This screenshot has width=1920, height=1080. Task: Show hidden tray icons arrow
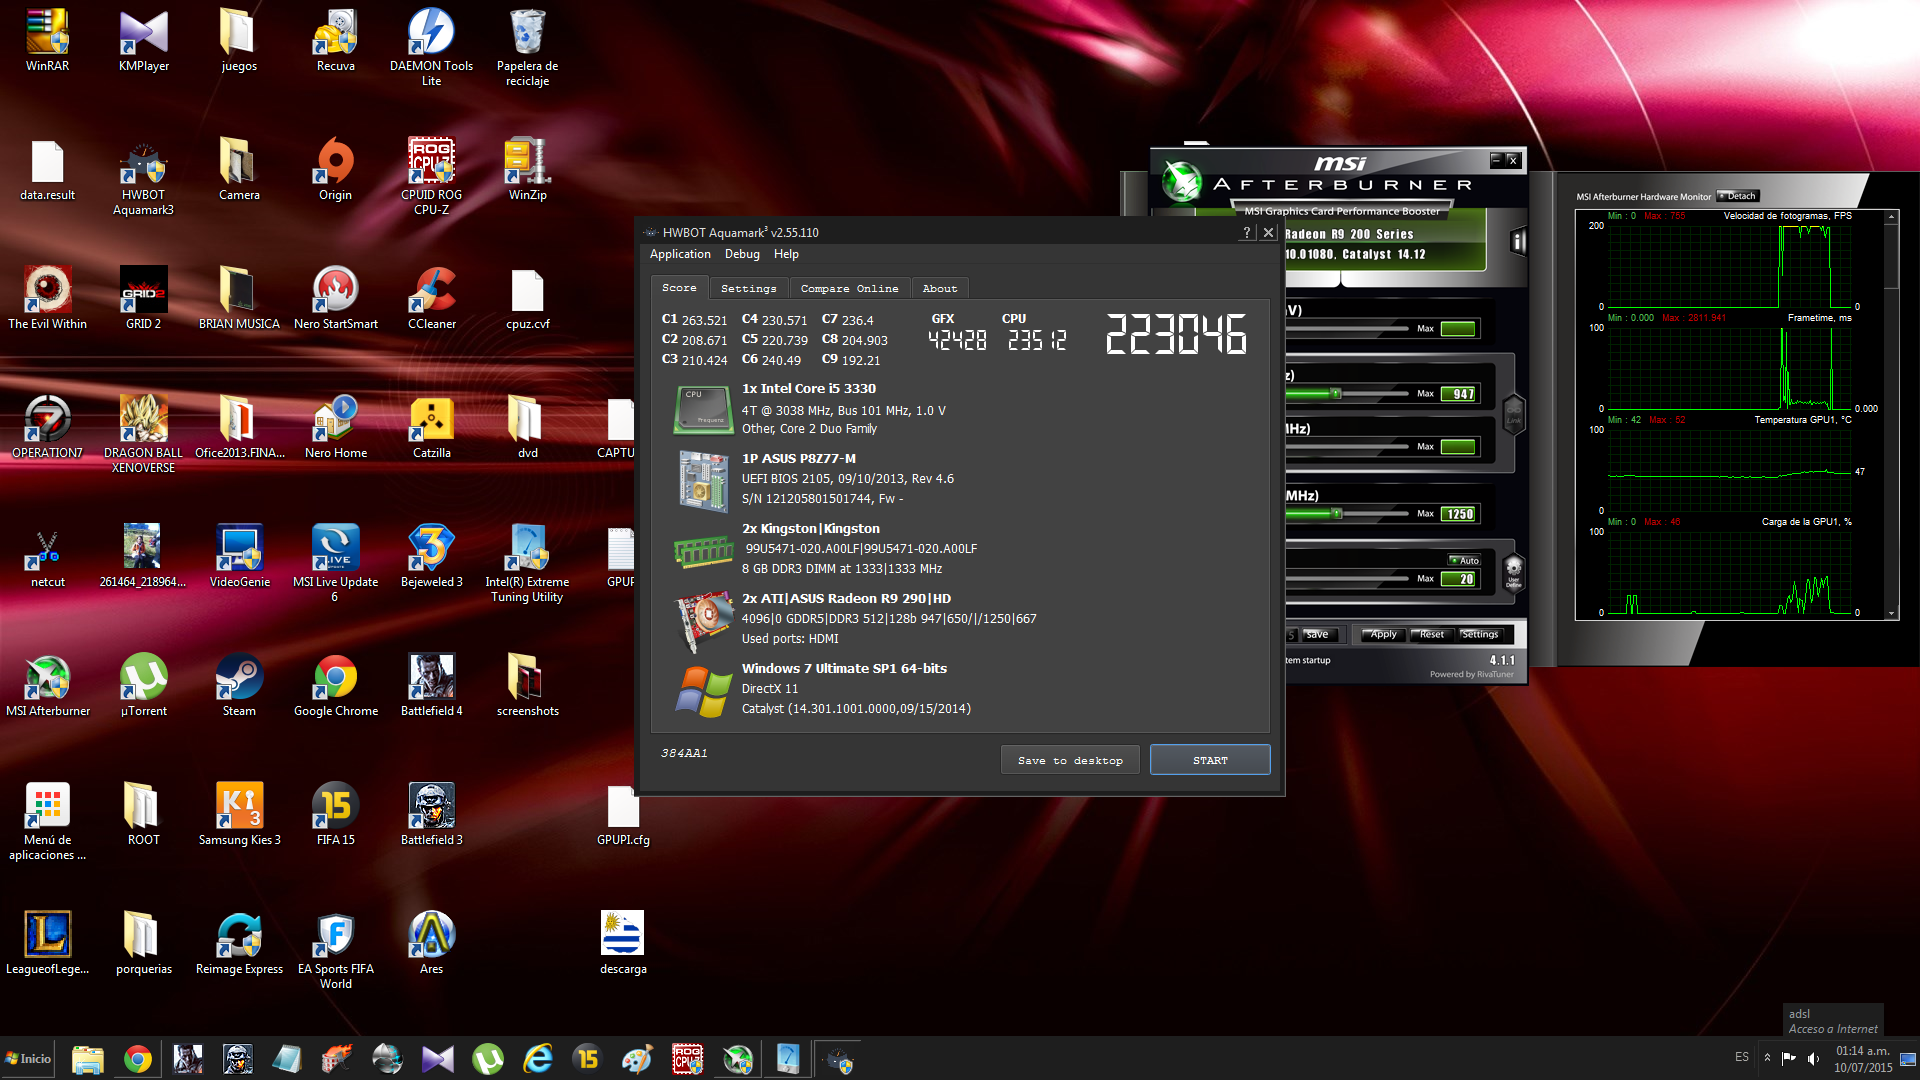point(1767,1058)
